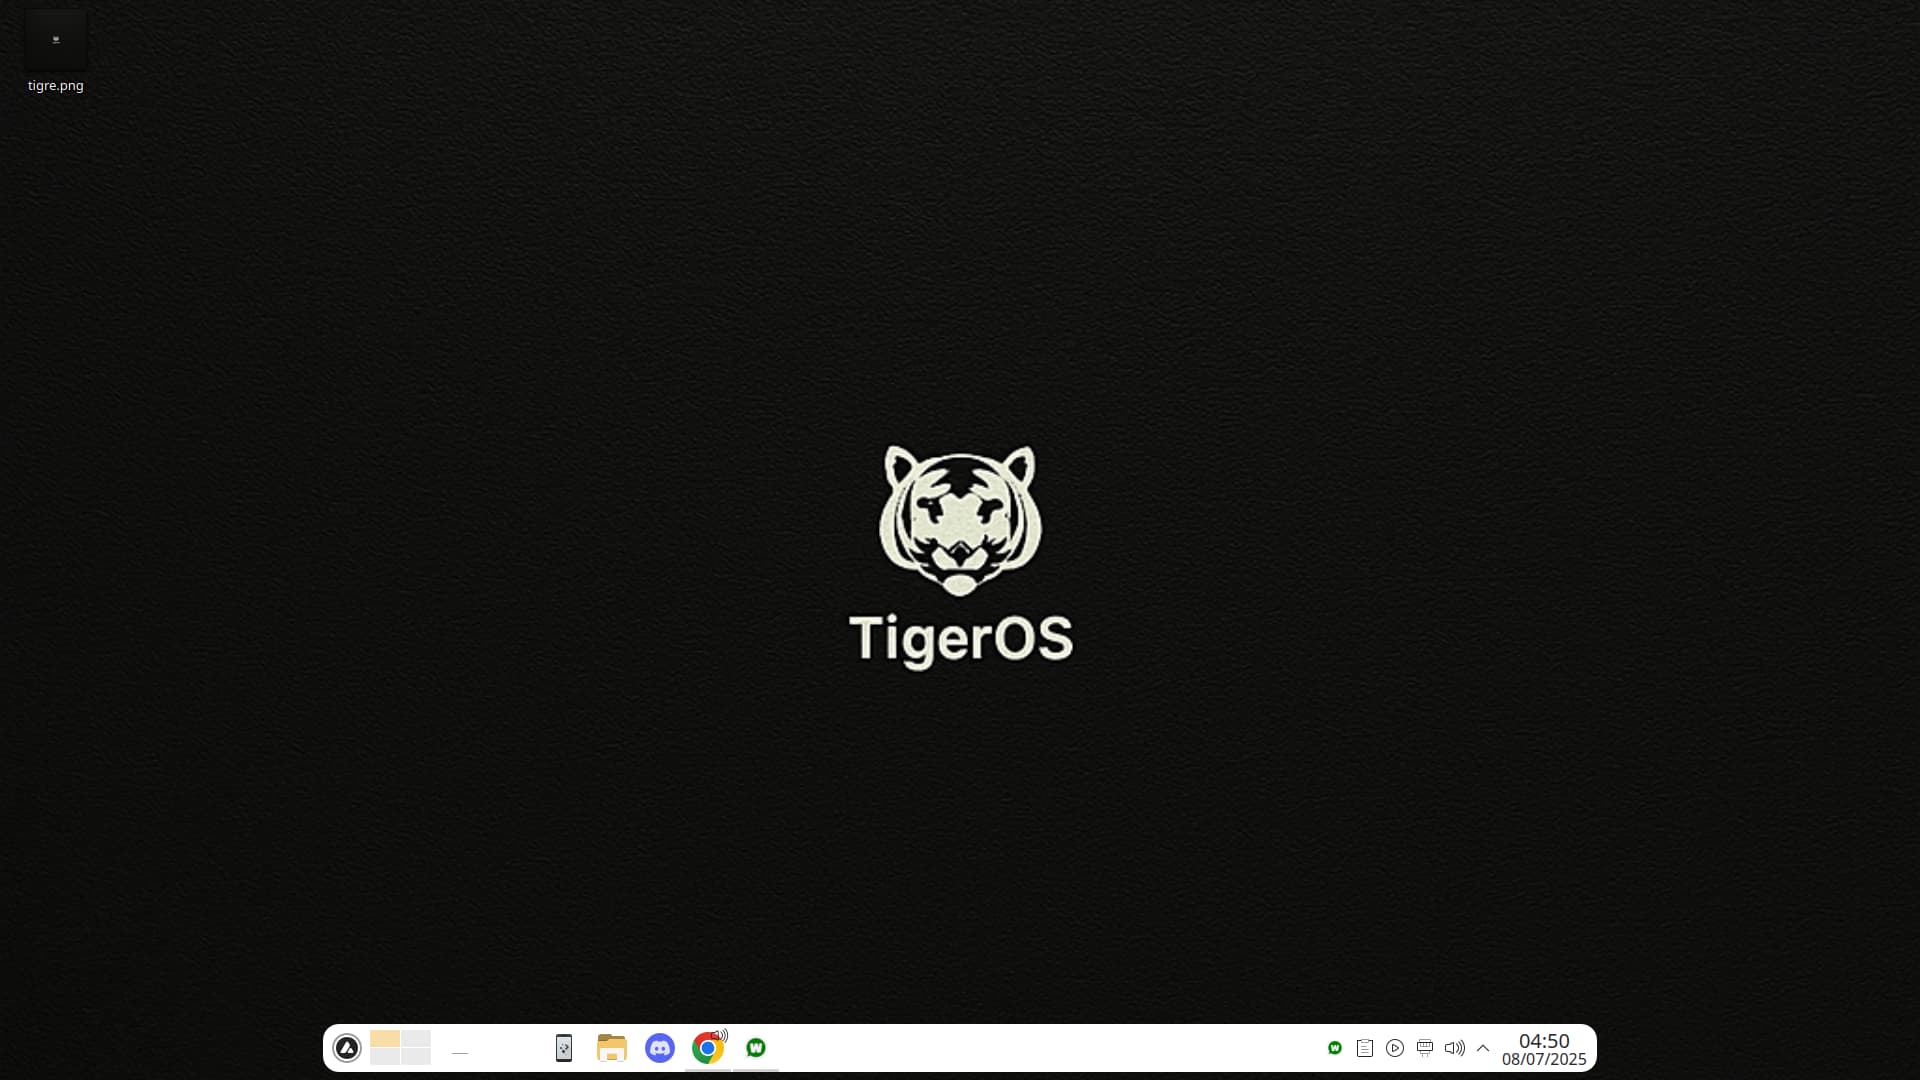This screenshot has width=1920, height=1080.
Task: Open the wired network connections tray icon
Action: 1425,1048
